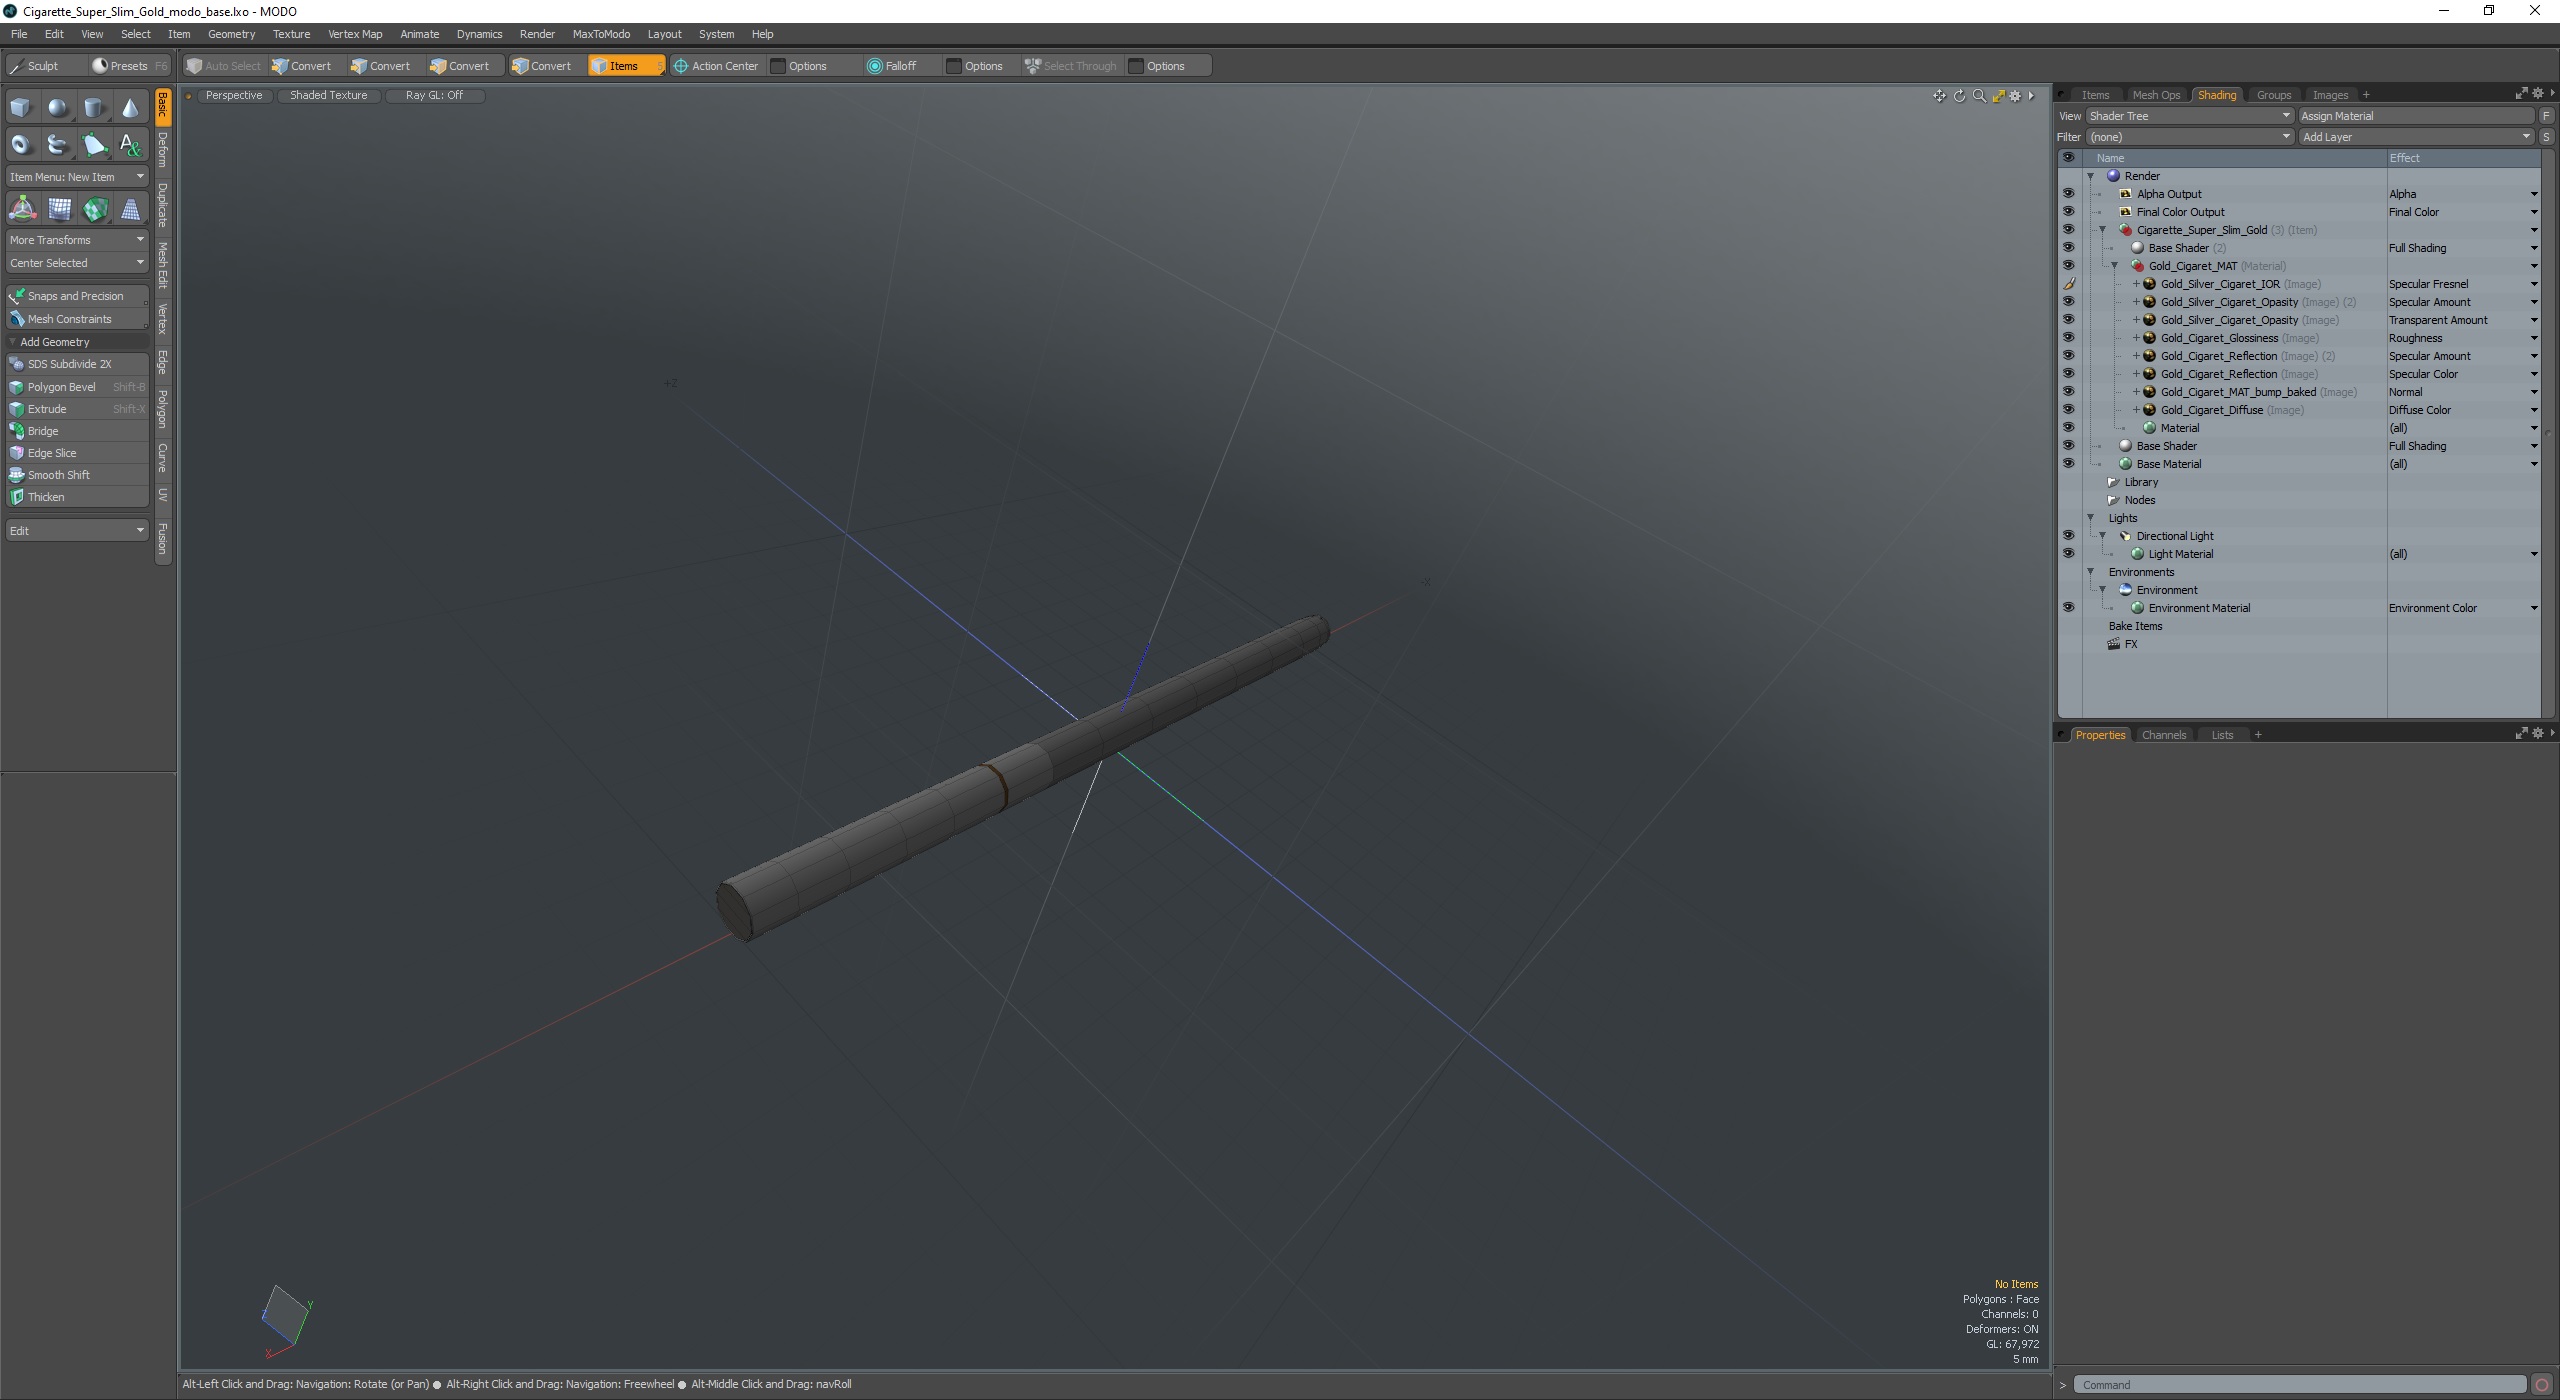This screenshot has width=2560, height=1400.
Task: Open the Add Layer dropdown
Action: point(2414,137)
